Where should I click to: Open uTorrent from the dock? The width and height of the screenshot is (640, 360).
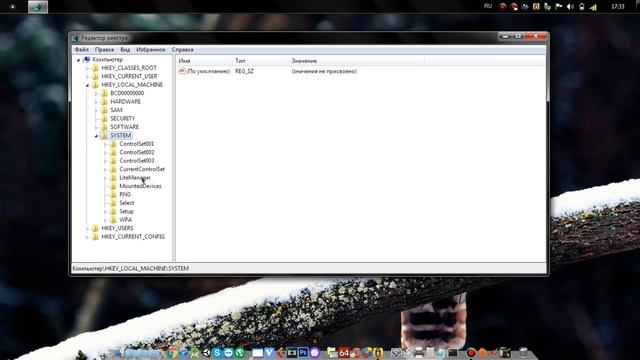(240, 353)
